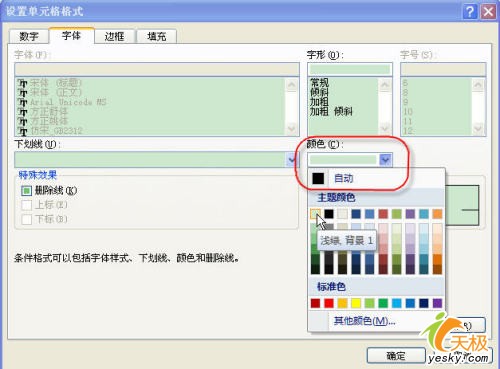Select light green under 标准色
The image size is (500, 369).
coord(369,303)
